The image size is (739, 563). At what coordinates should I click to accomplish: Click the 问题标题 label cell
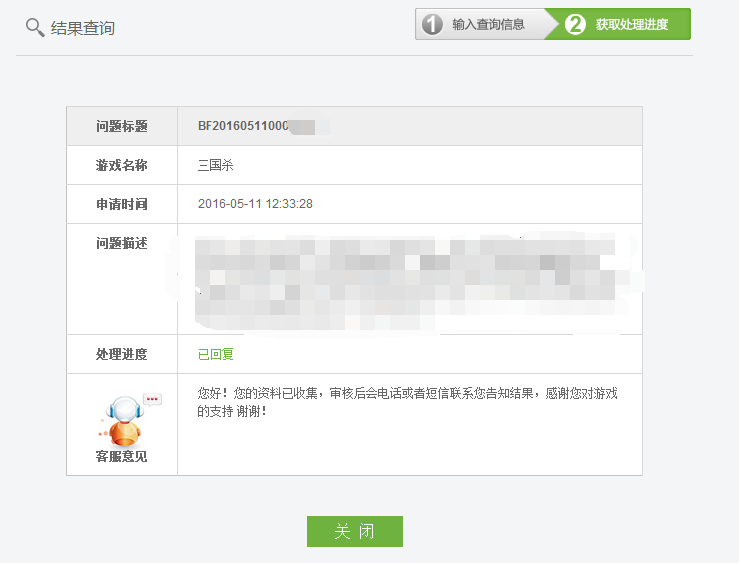(x=122, y=126)
